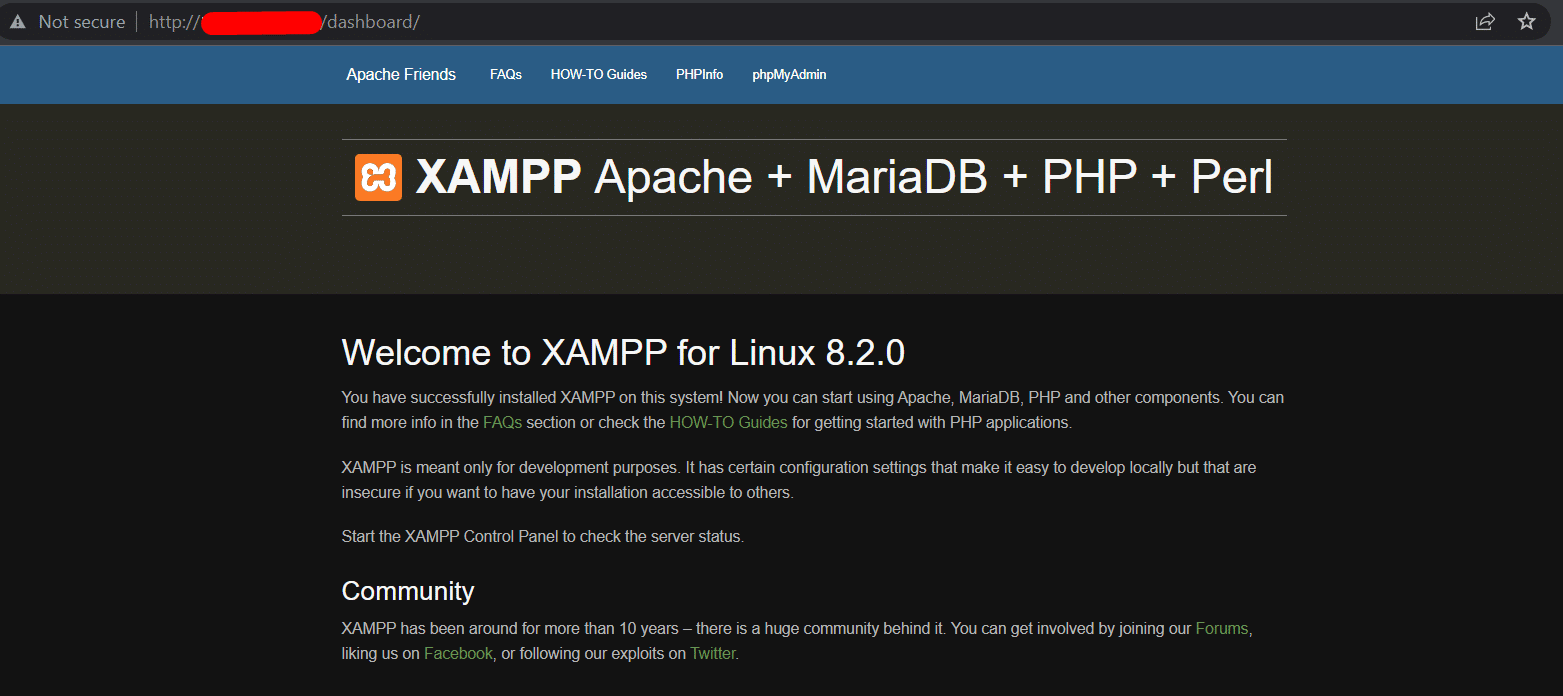Open the Forums link in the Community section
Viewport: 1563px width, 696px height.
(x=1221, y=628)
